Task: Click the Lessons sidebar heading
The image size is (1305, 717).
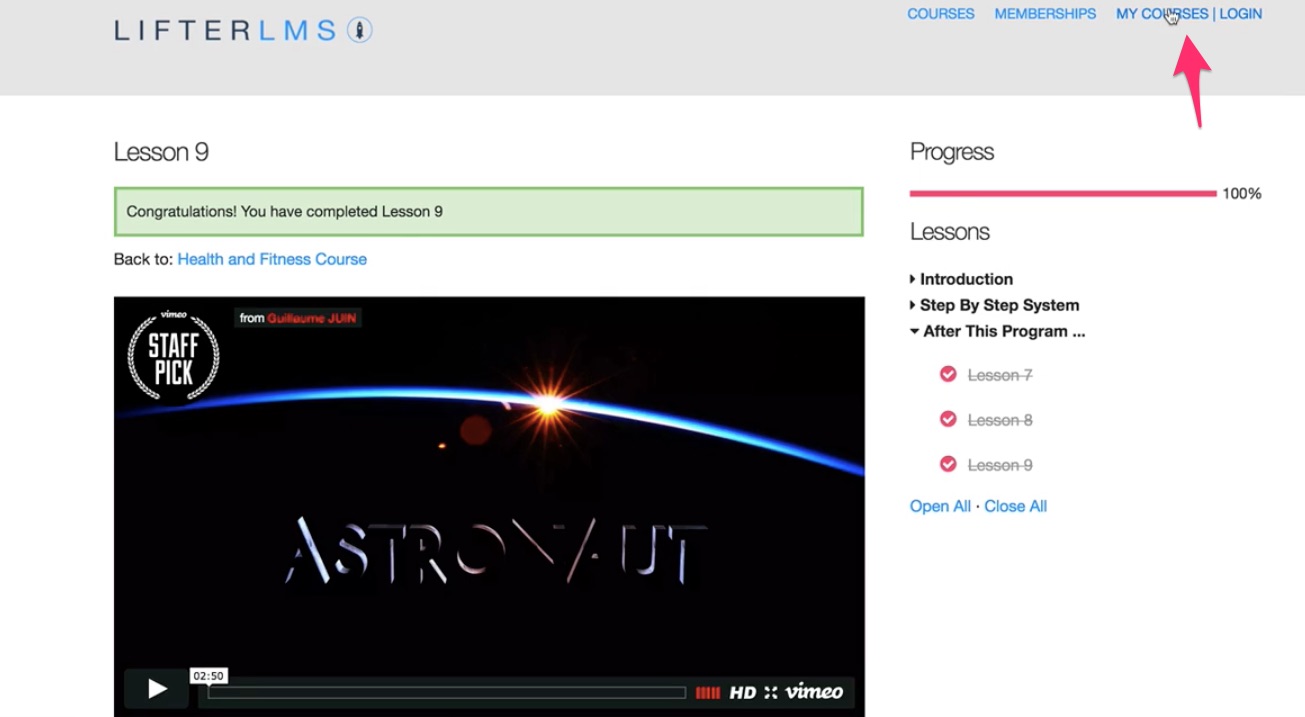Action: coord(950,232)
